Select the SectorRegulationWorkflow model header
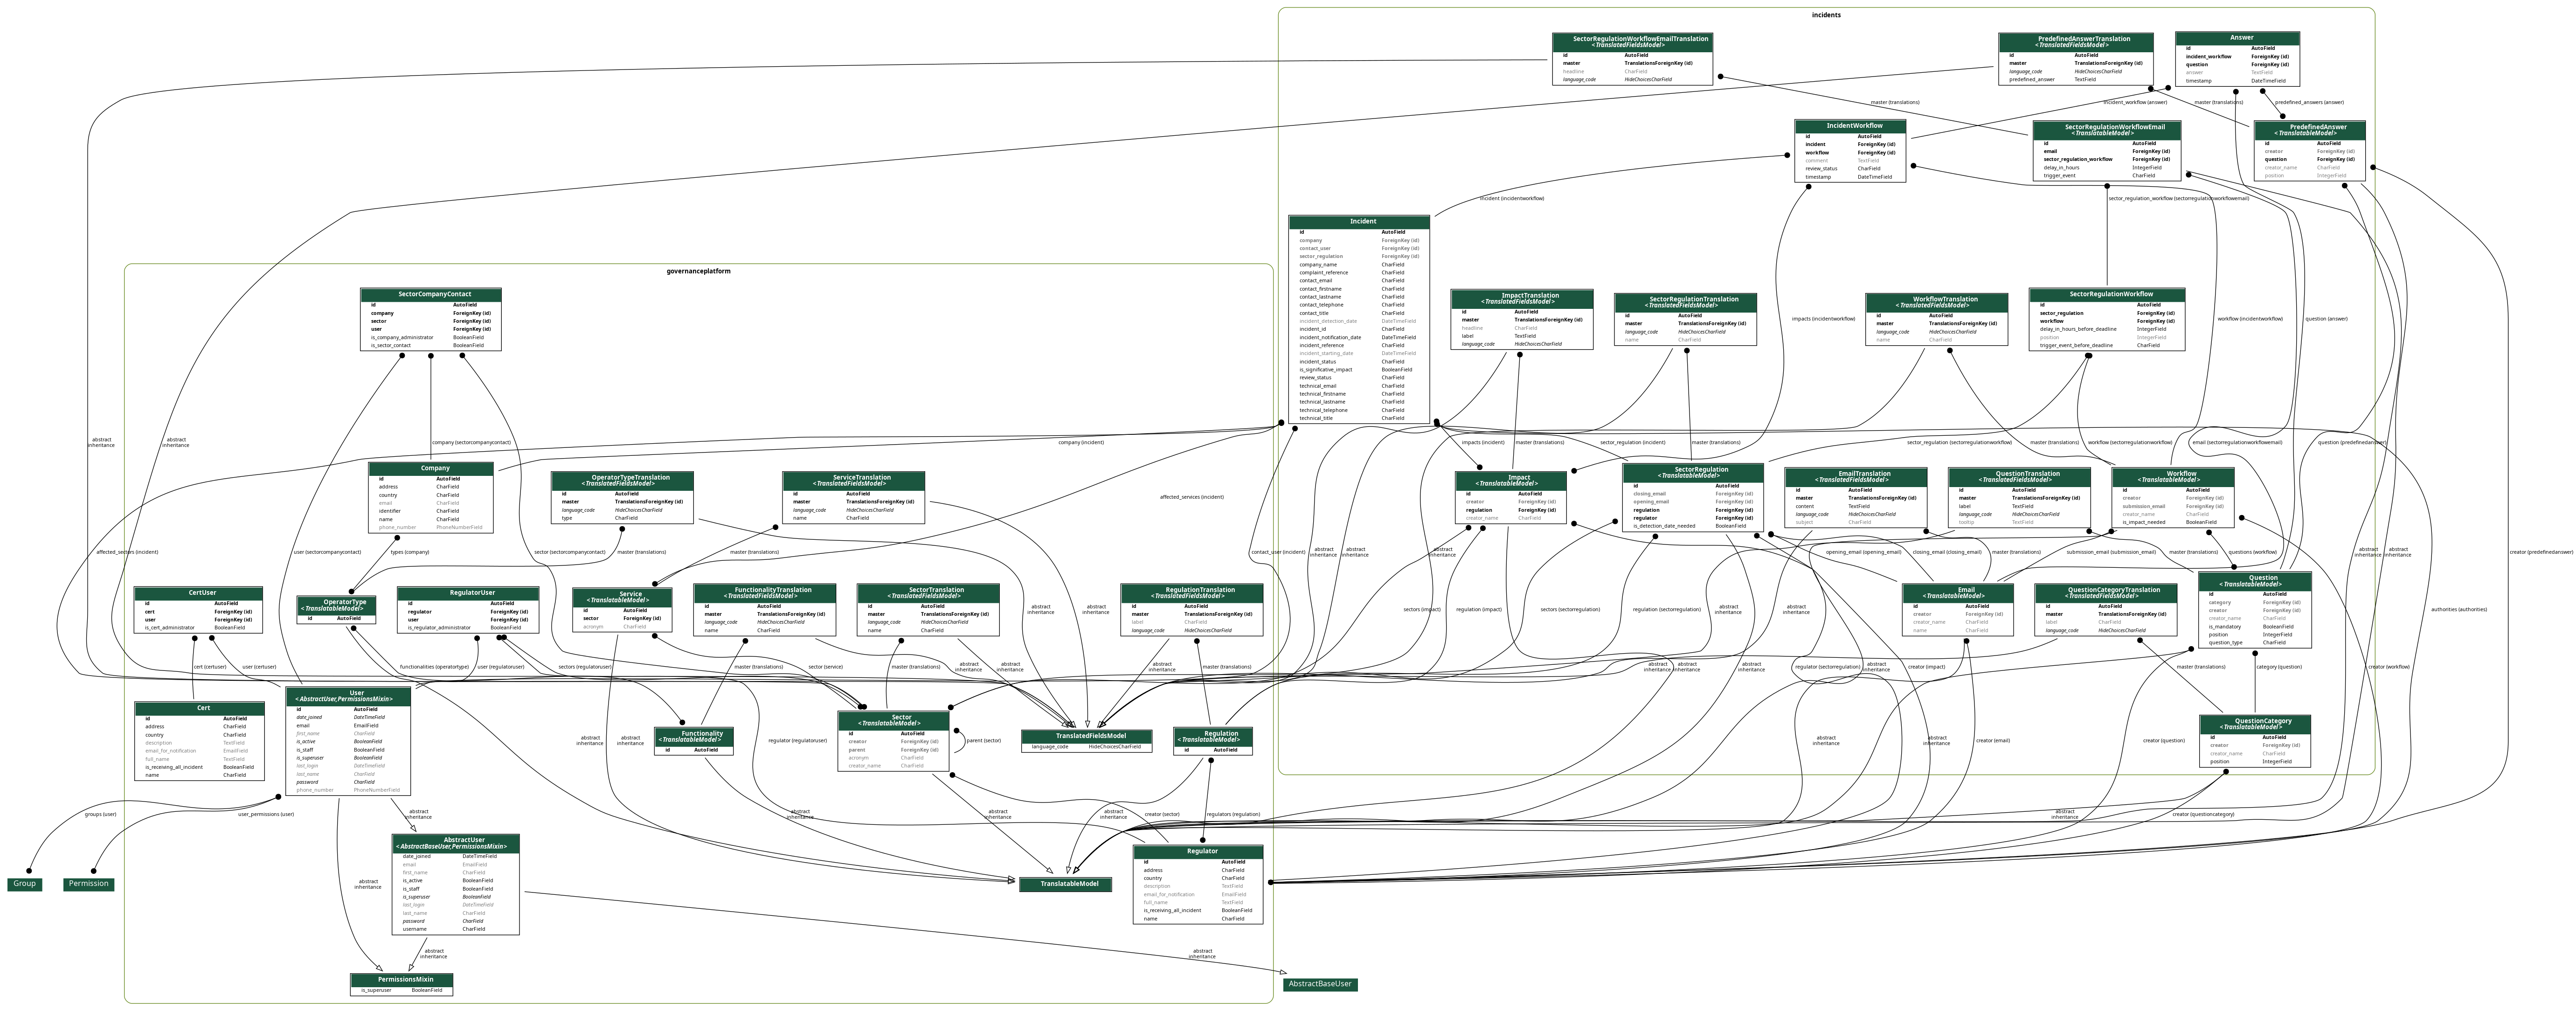The height and width of the screenshot is (1011, 2576). [2107, 294]
